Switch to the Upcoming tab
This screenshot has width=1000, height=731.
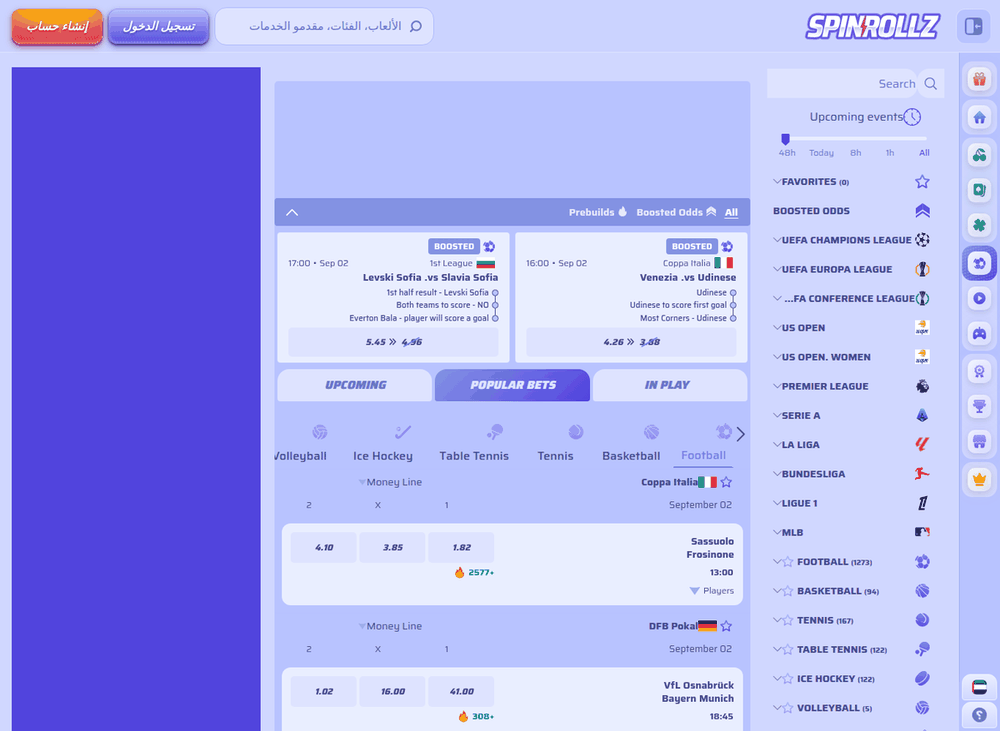click(x=355, y=385)
